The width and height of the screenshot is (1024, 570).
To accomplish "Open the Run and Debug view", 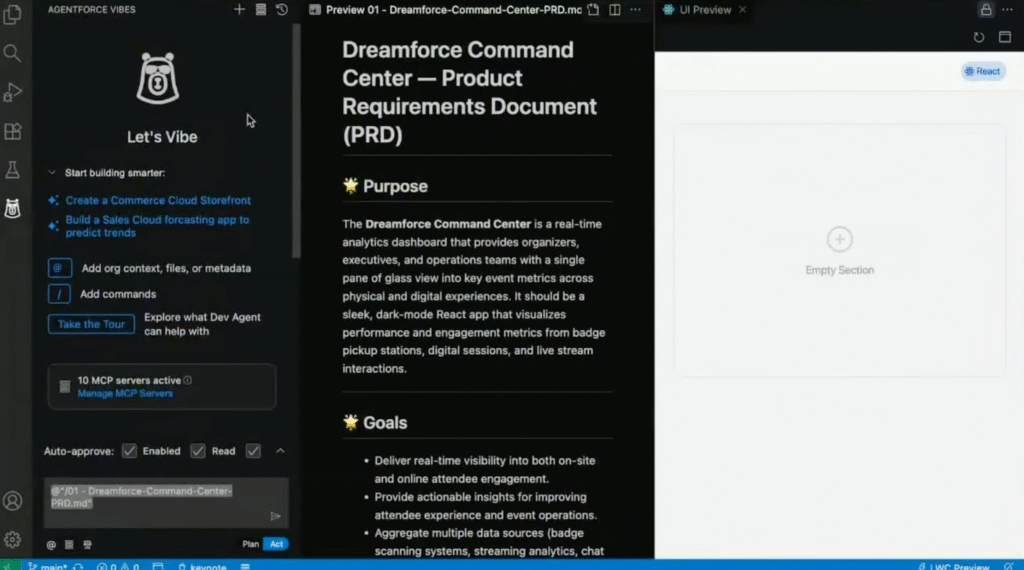I will coord(13,92).
